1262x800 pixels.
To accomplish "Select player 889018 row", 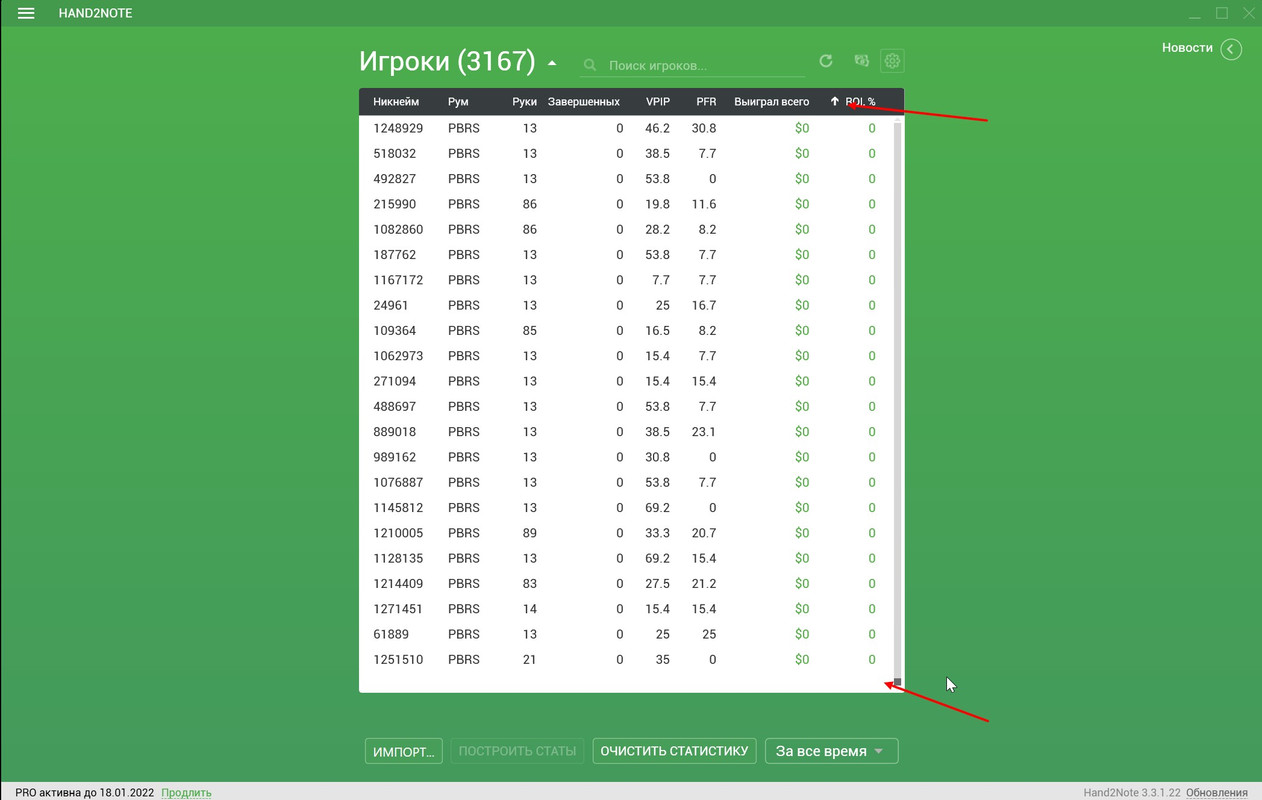I will 625,432.
